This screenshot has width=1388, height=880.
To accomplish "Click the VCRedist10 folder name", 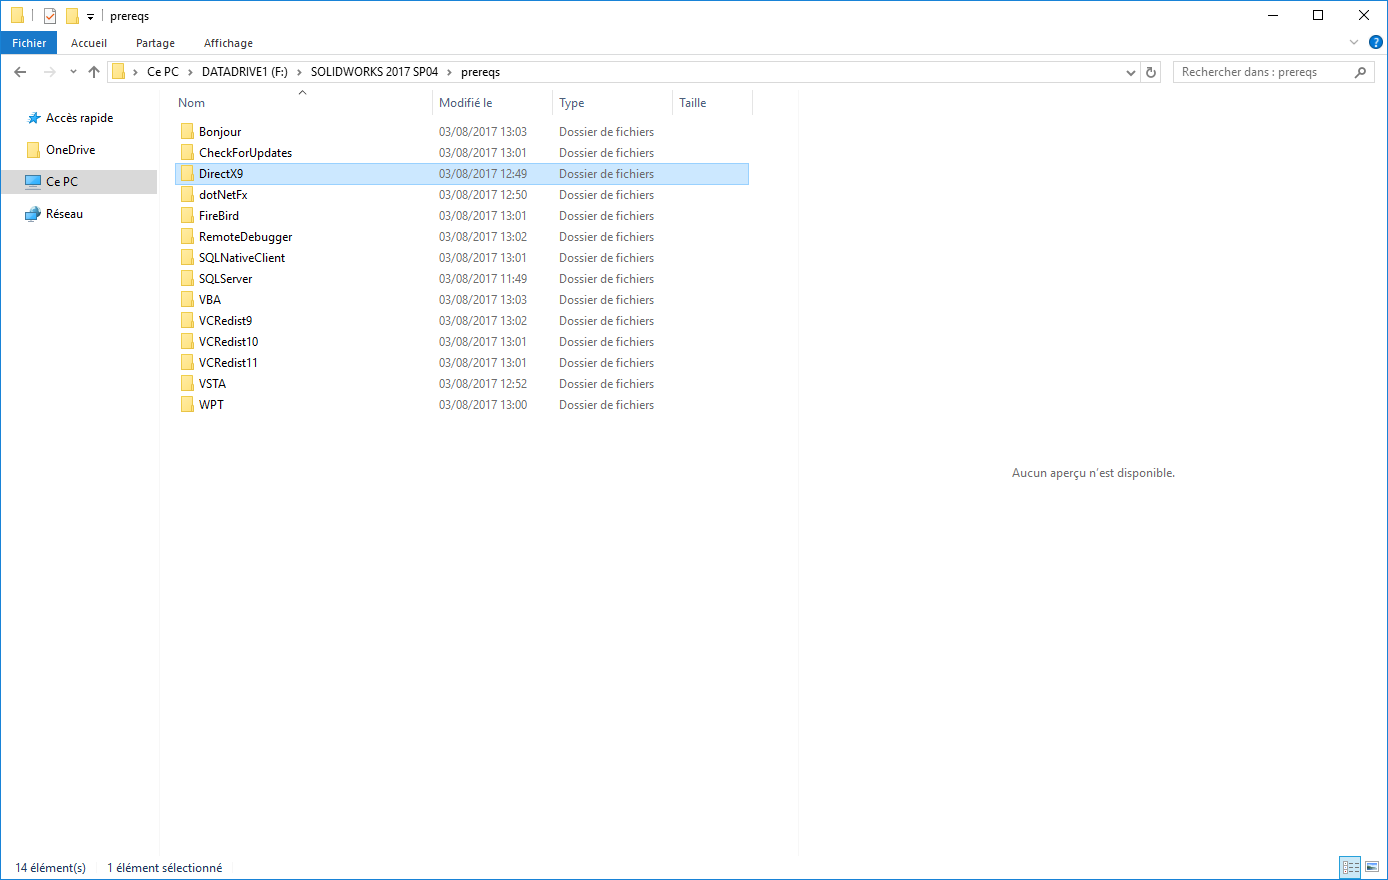I will click(x=229, y=342).
